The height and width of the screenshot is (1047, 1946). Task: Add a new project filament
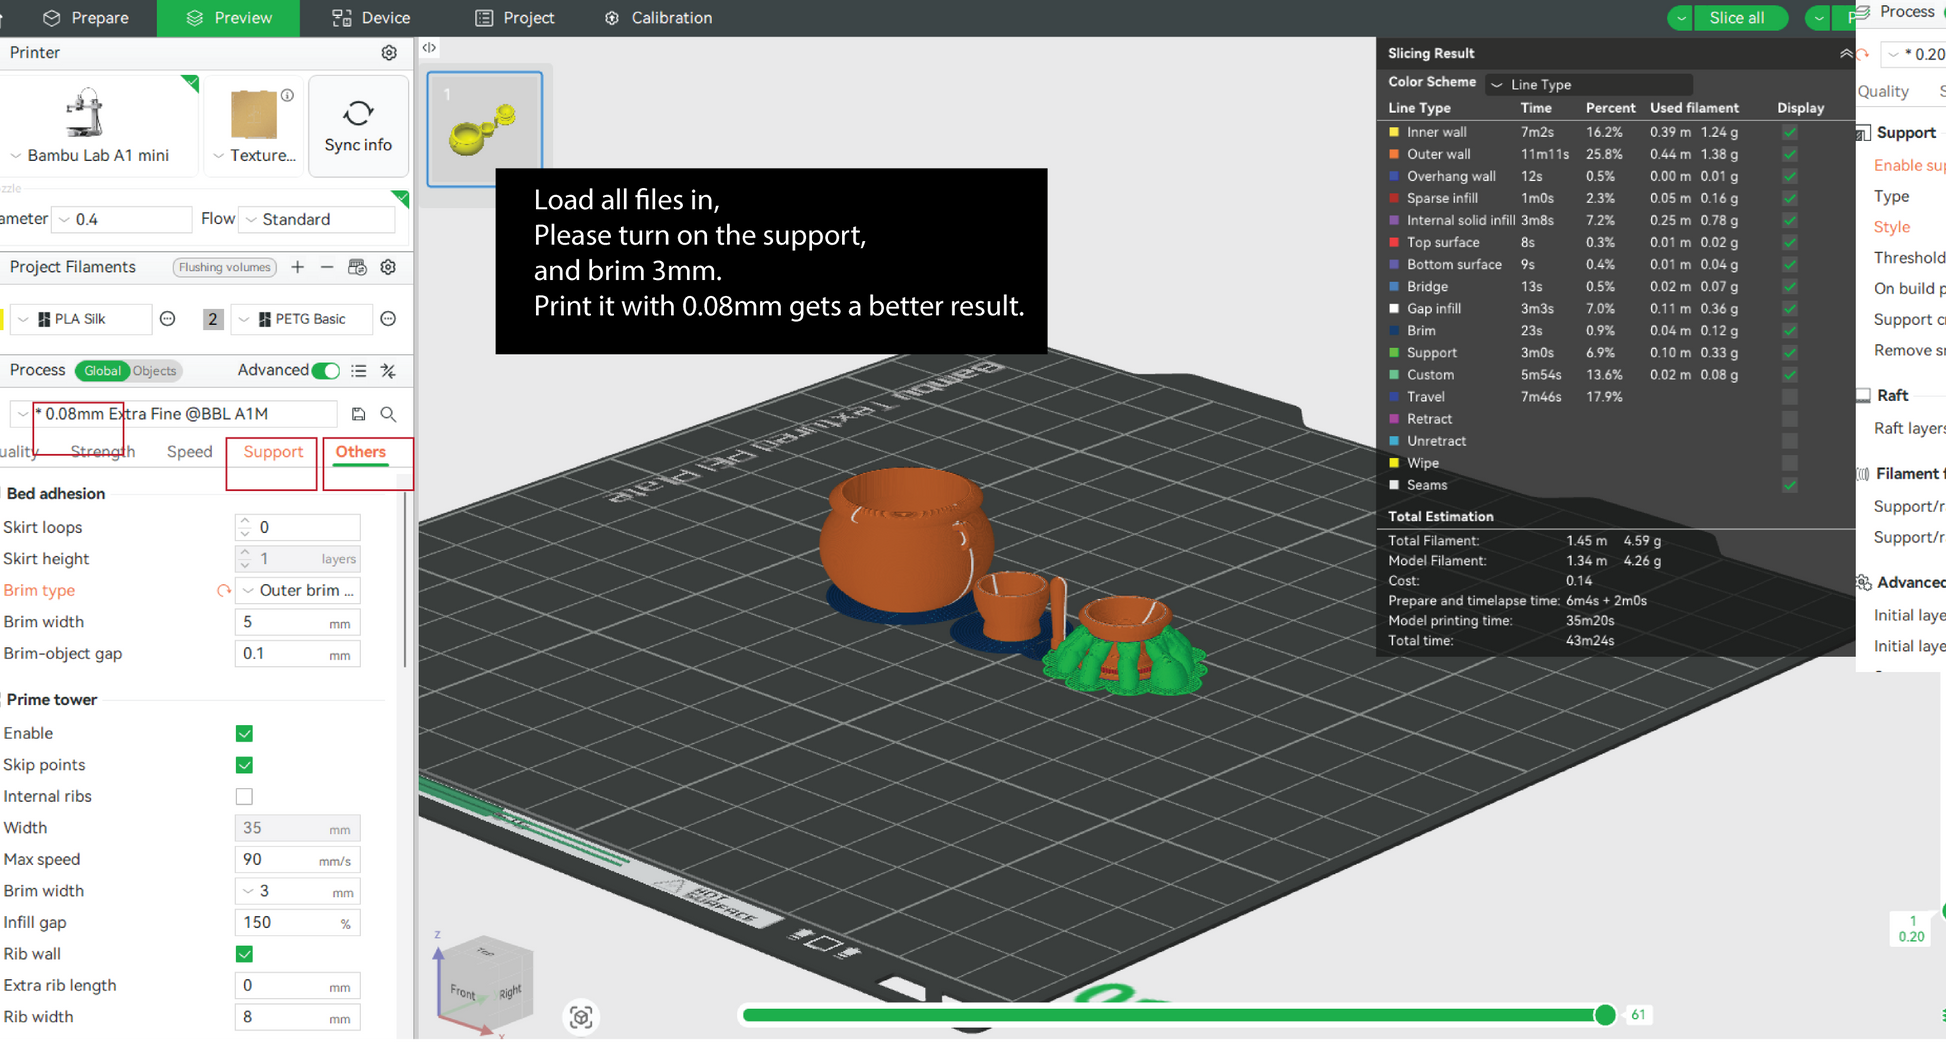(x=297, y=267)
